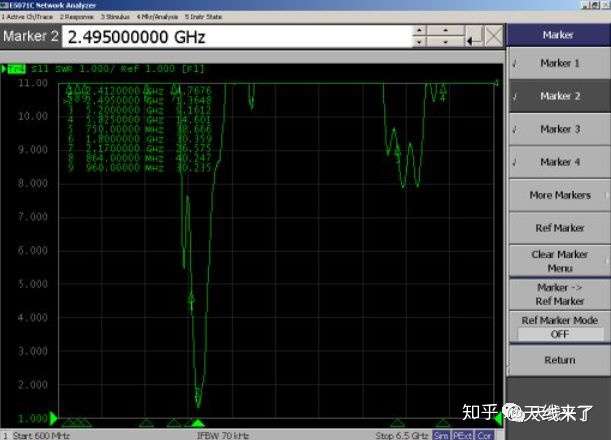611x440 pixels.
Task: Open the Clear Marker Menu submenu
Action: click(x=560, y=261)
